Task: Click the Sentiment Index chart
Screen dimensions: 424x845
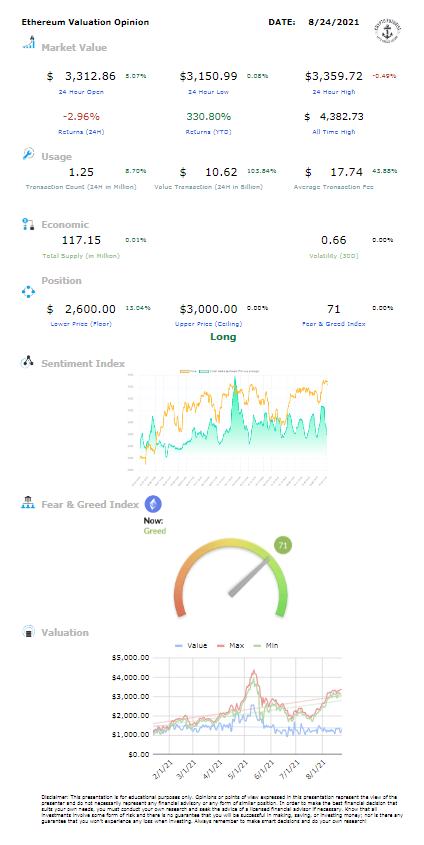Action: click(234, 424)
